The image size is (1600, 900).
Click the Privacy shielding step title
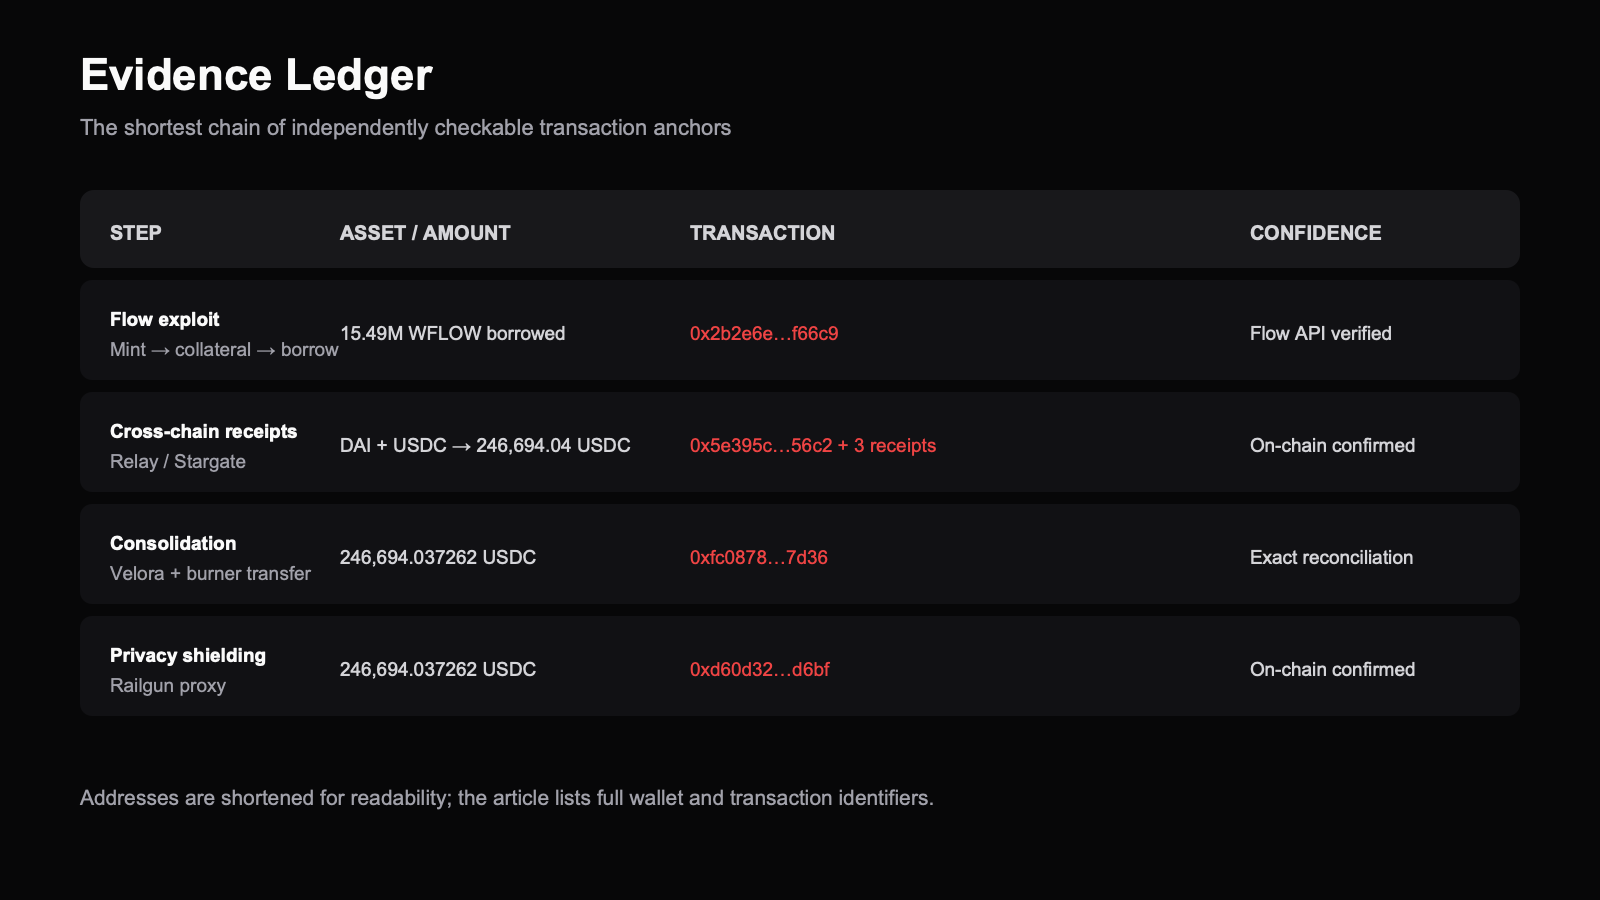click(x=188, y=656)
